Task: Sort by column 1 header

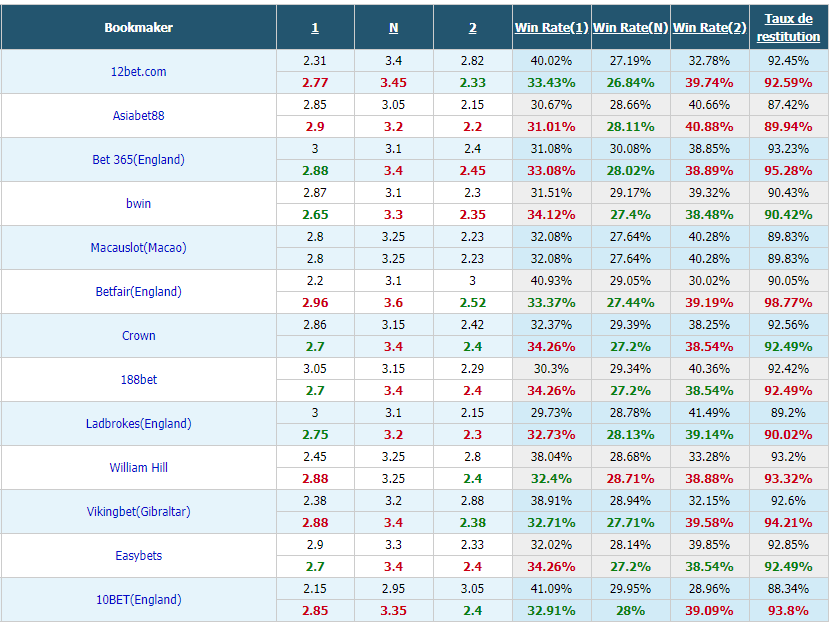Action: [x=315, y=28]
